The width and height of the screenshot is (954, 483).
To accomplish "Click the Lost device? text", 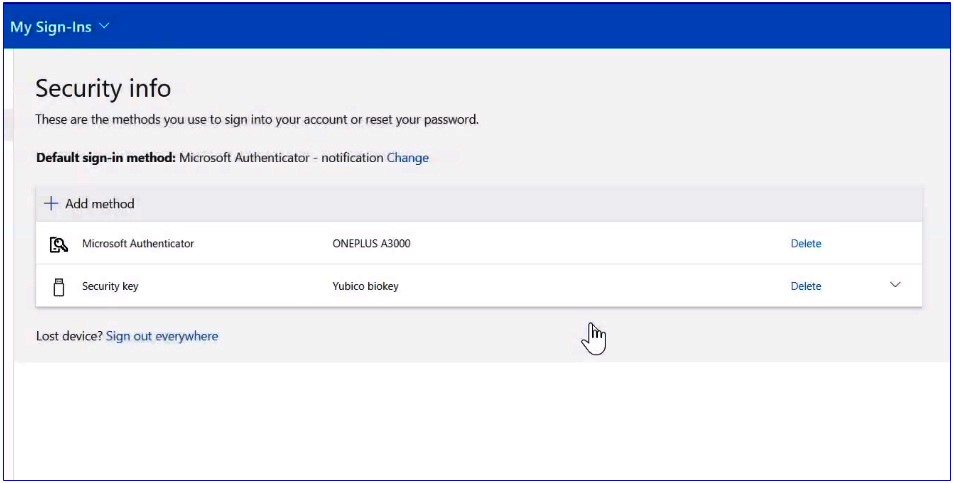I will [69, 336].
